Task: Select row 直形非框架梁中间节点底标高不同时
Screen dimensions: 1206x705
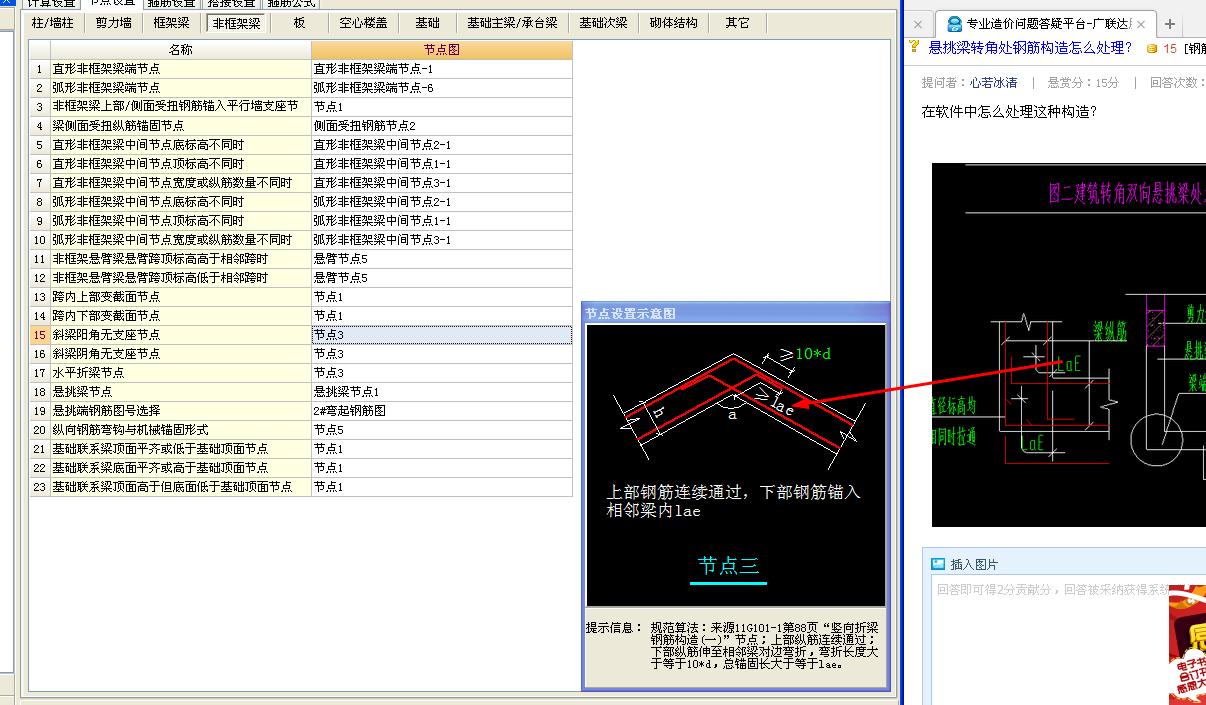Action: pyautogui.click(x=181, y=145)
